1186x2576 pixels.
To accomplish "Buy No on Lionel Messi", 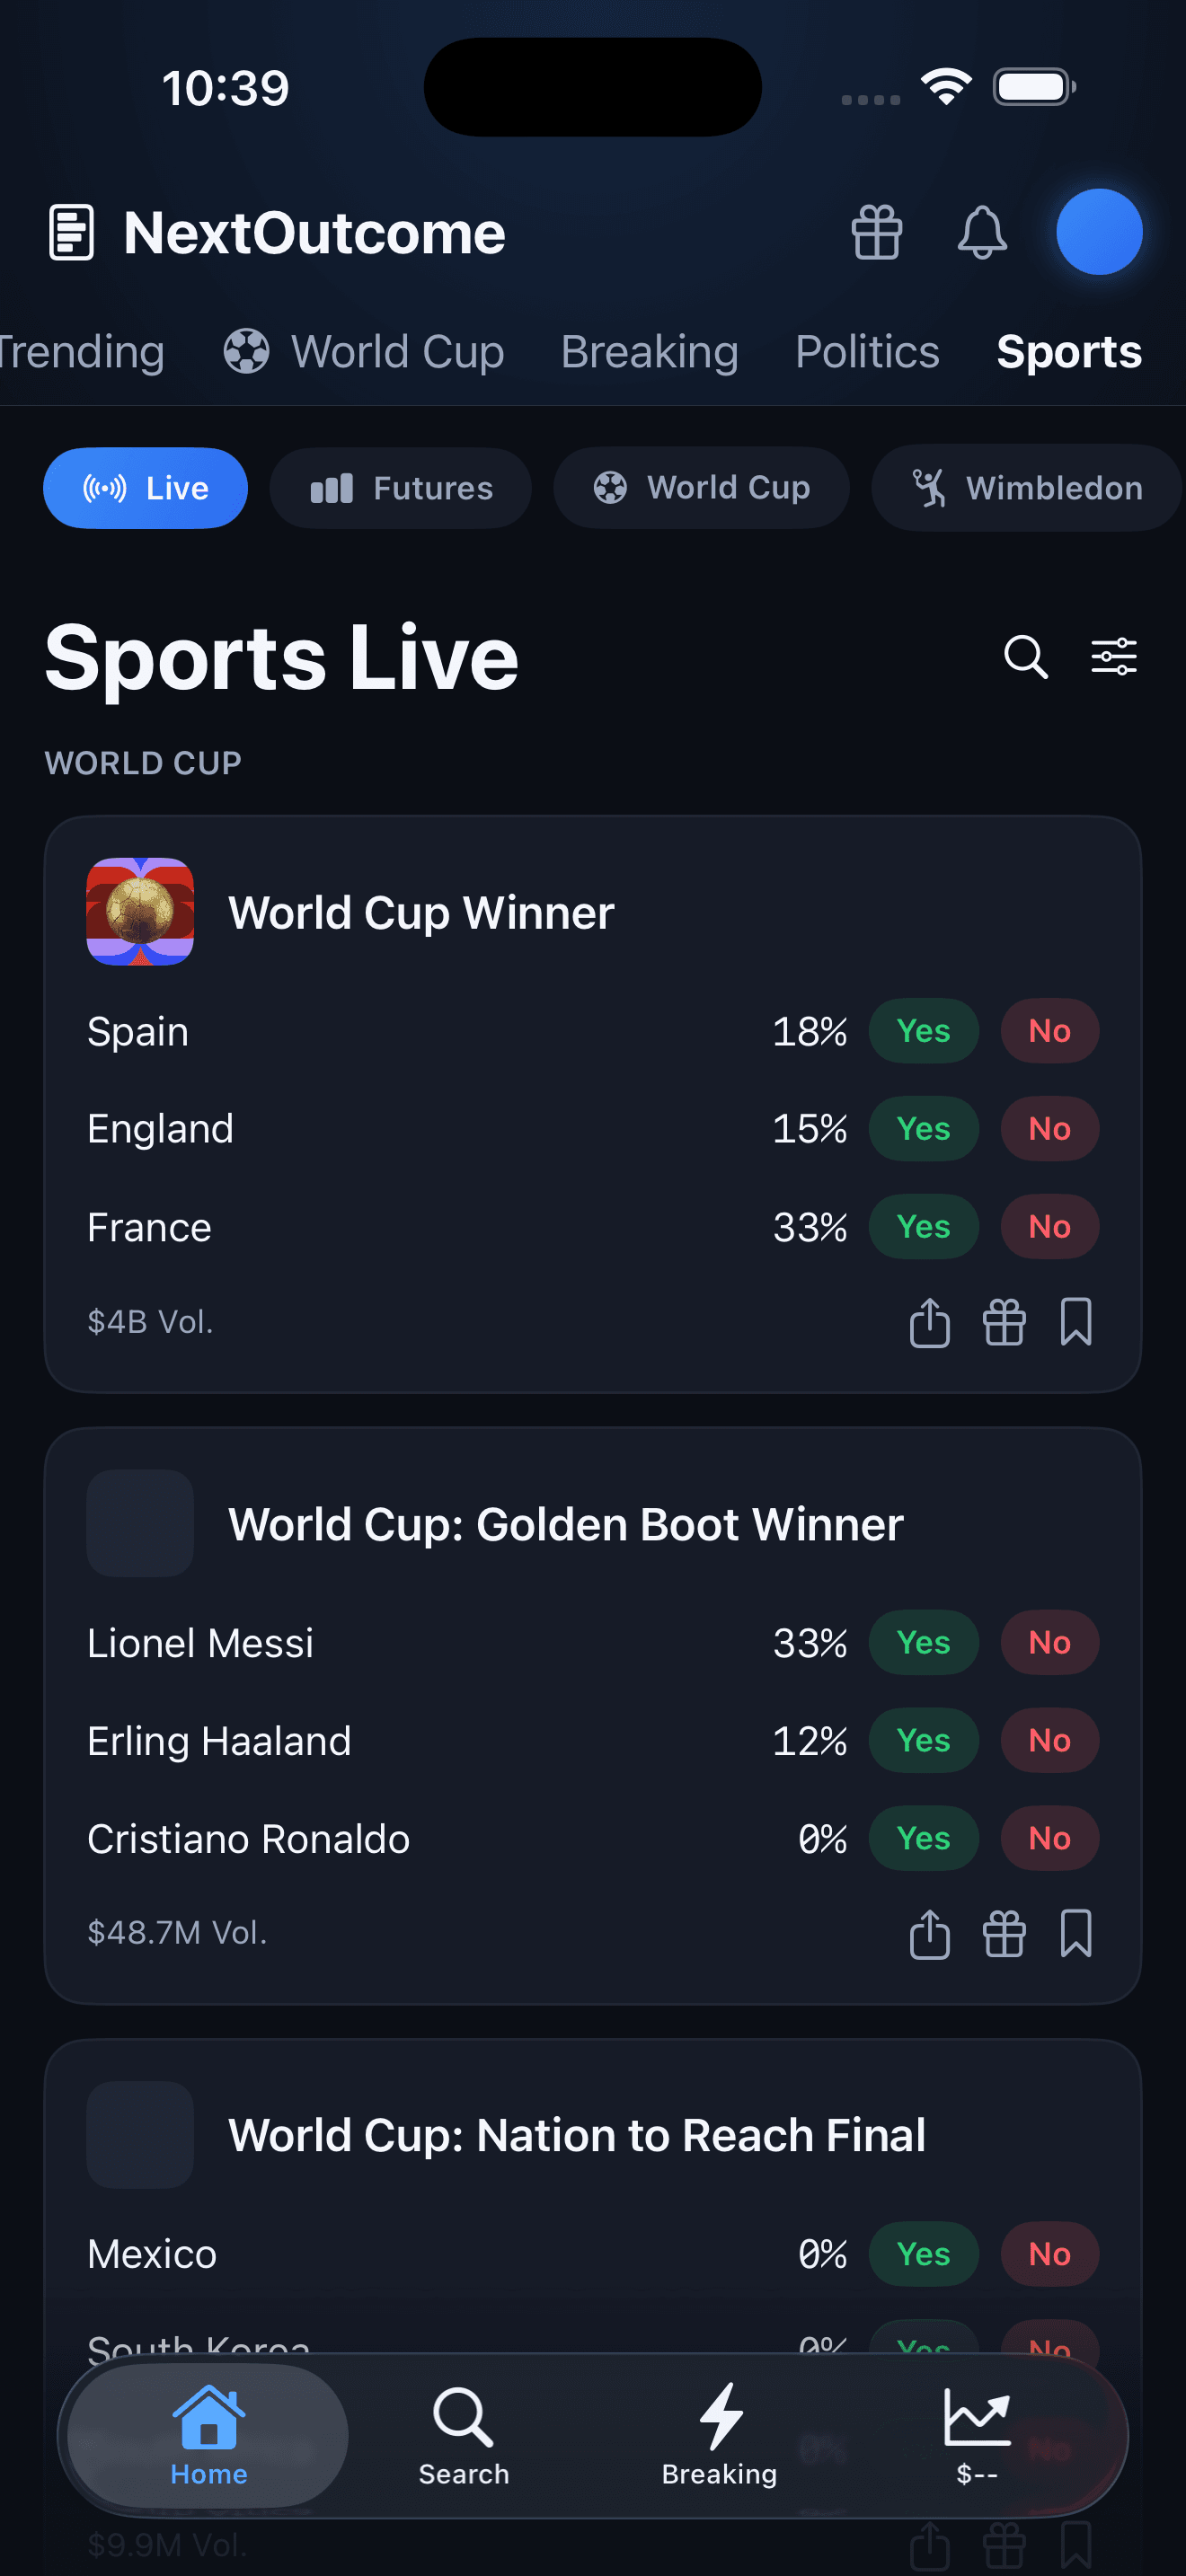I will pos(1049,1643).
